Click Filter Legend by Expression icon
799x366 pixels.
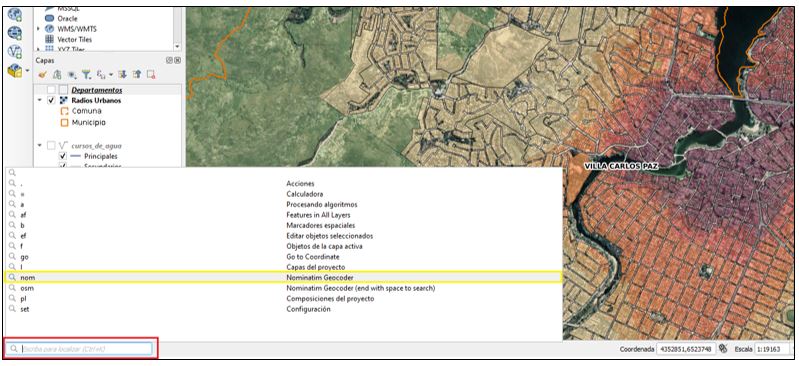point(101,74)
